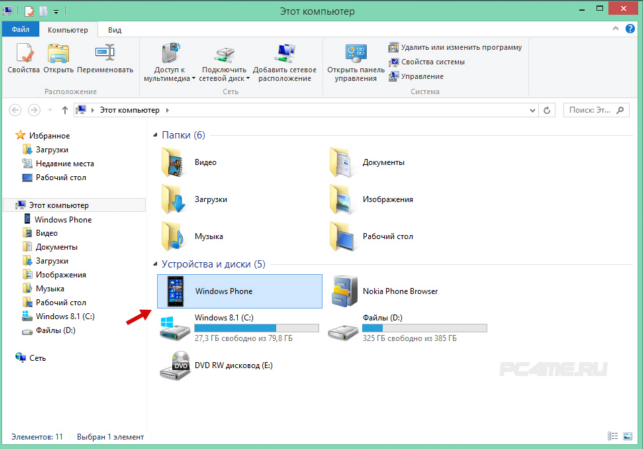Open the Файл menu tab
Screen dimensions: 643x449
pos(21,30)
